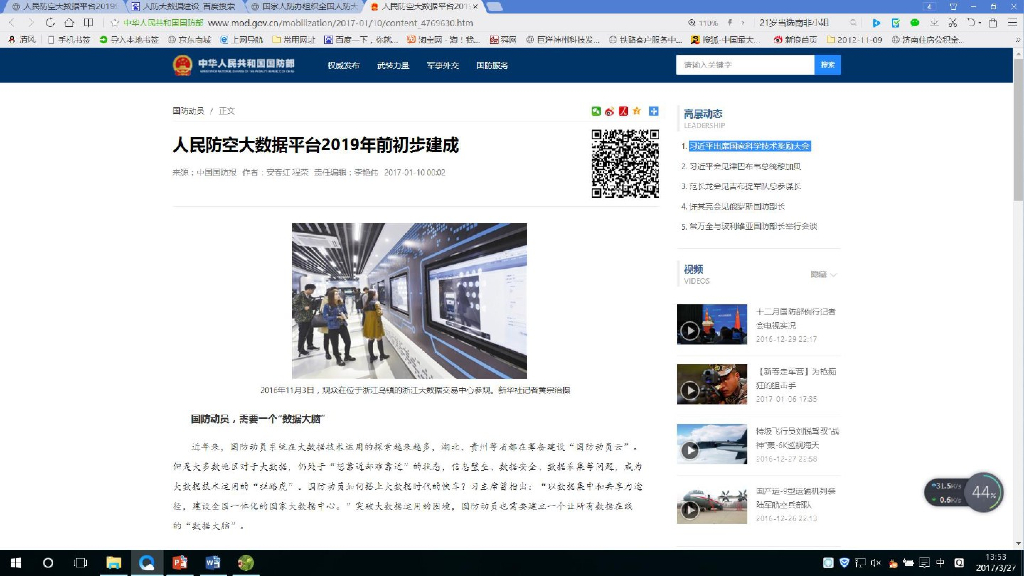Open the reading mode book icon
Screen dimensions: 1024x576
(x=88, y=22)
